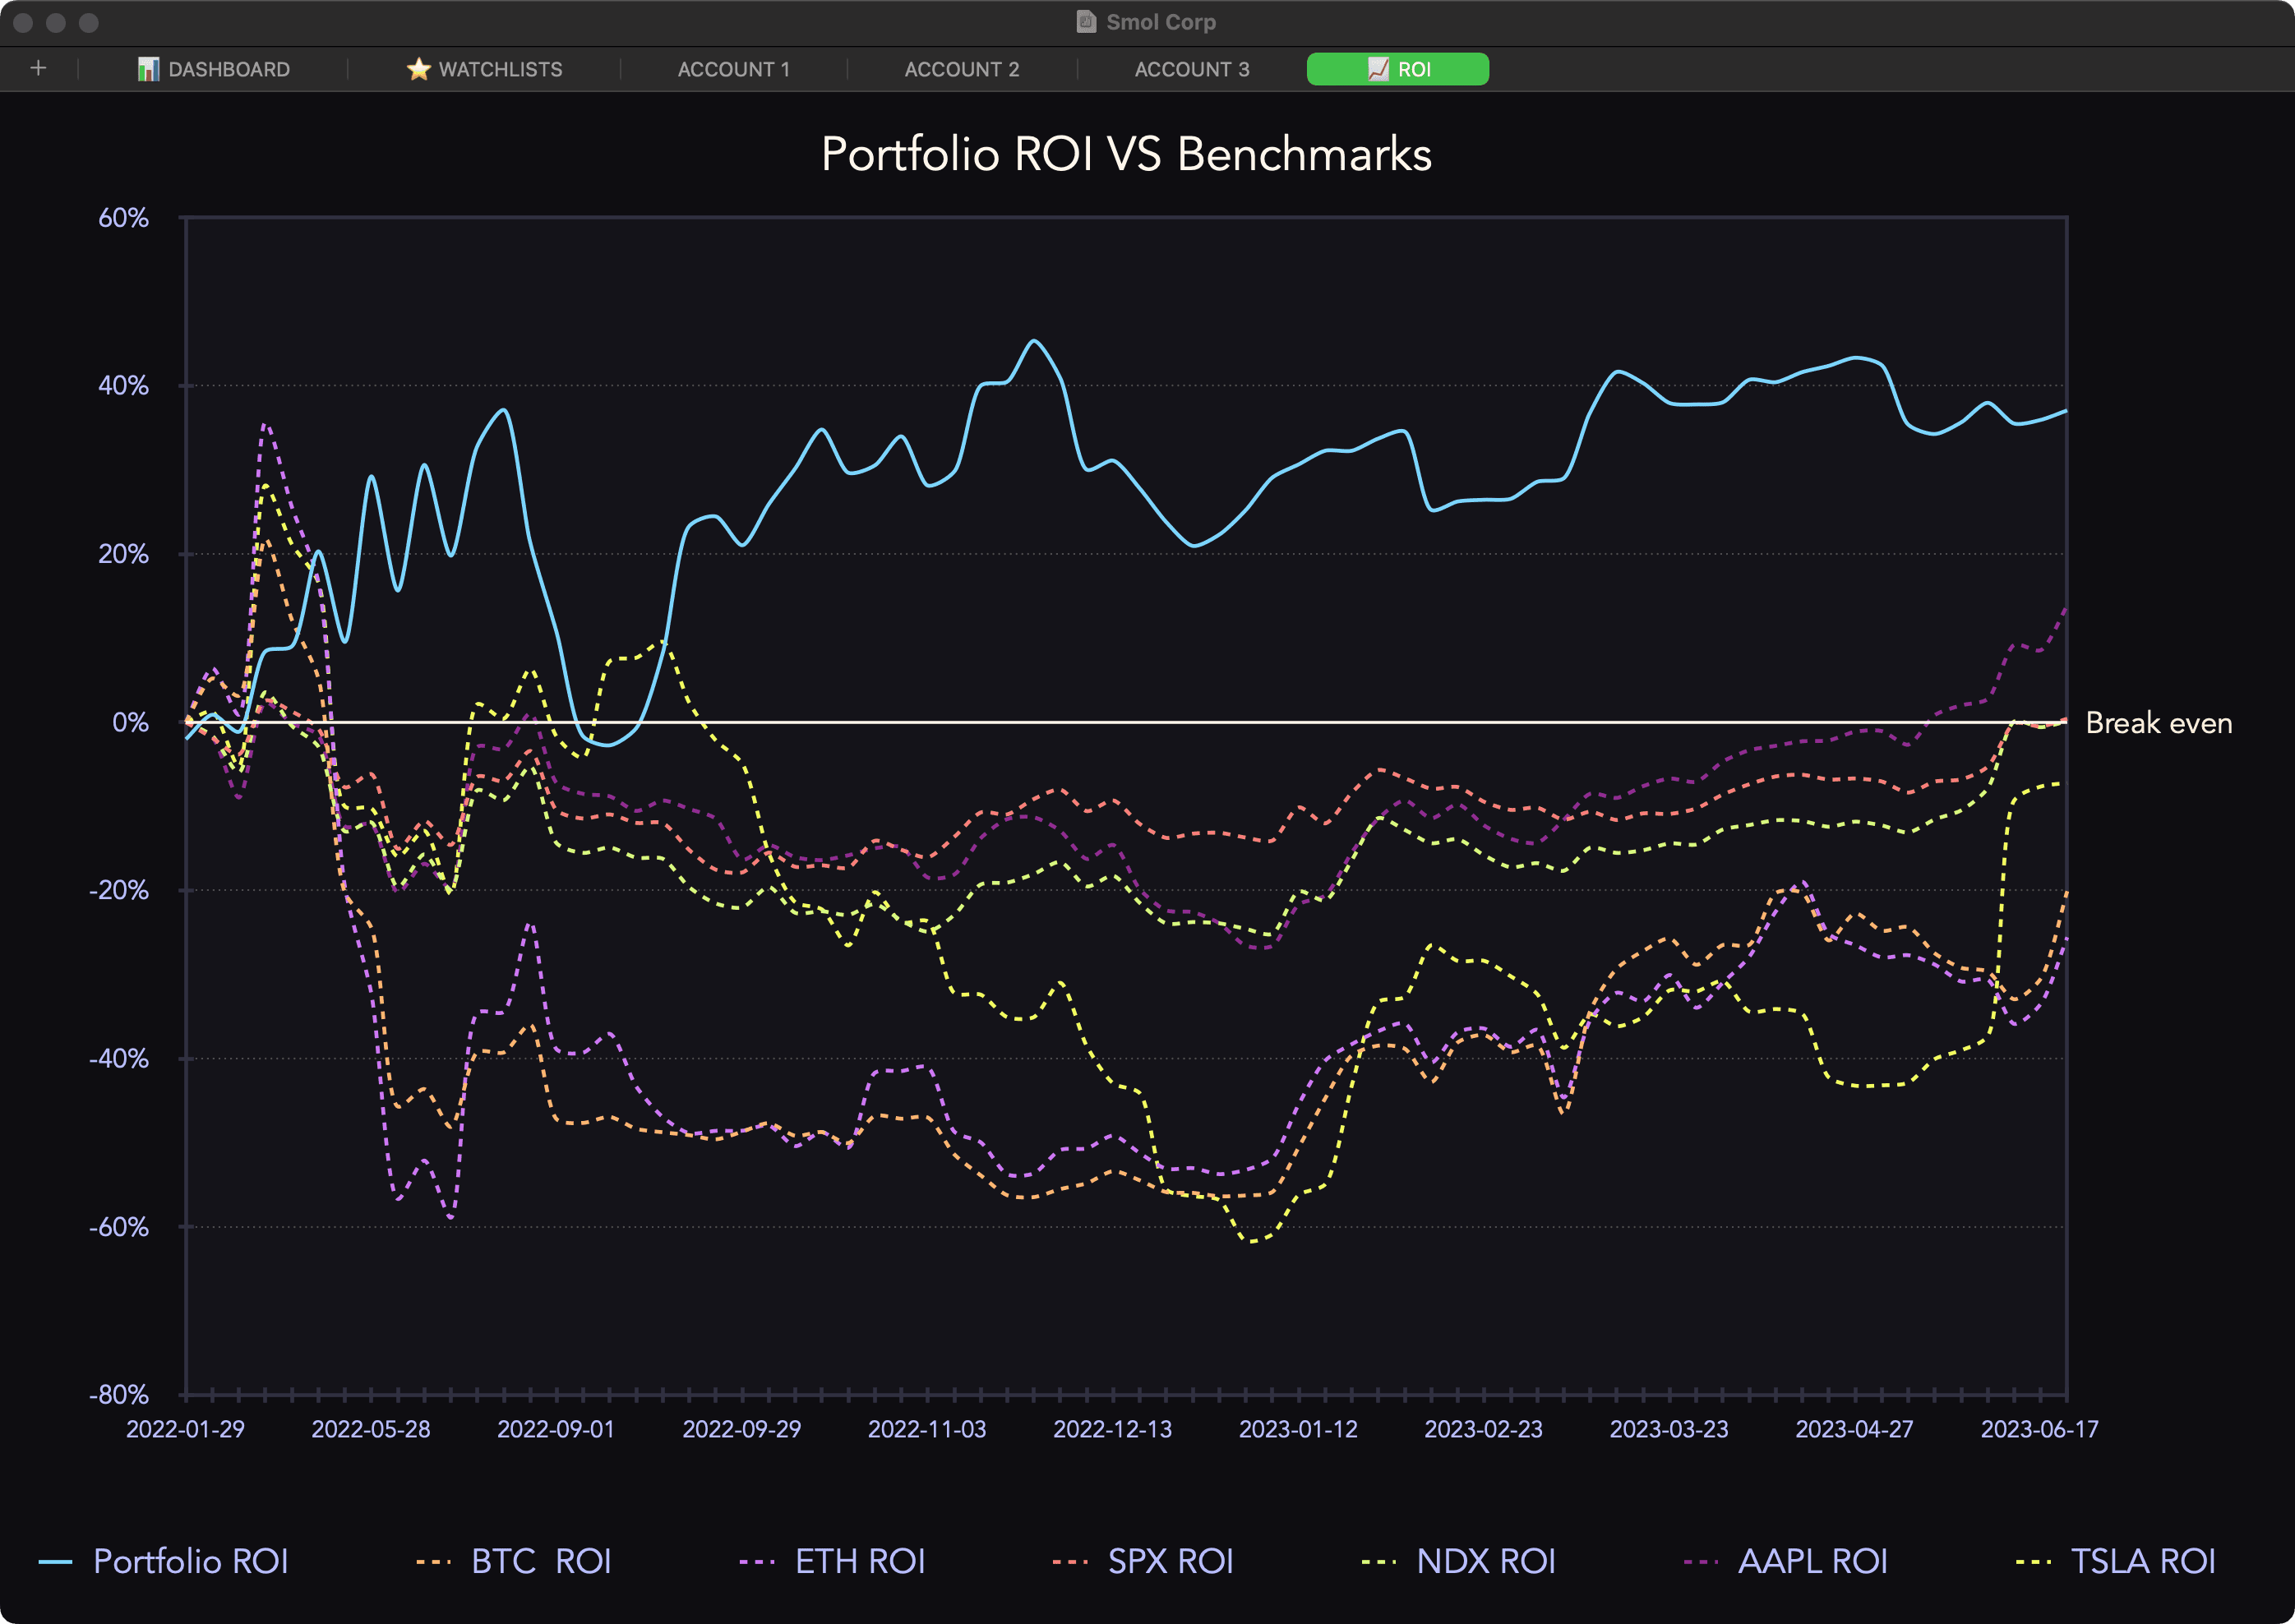Click the 2022-12-13 date axis label

(1113, 1429)
